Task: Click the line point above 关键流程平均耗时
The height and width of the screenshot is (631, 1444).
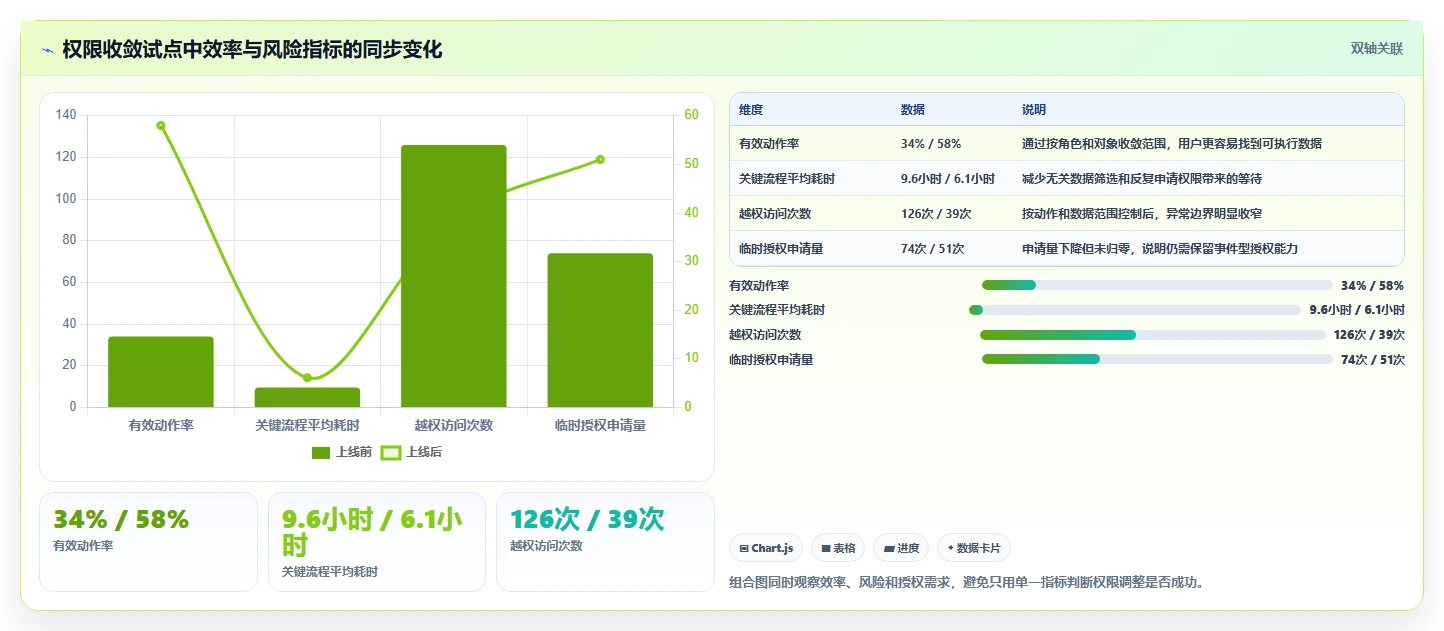Action: pyautogui.click(x=307, y=377)
